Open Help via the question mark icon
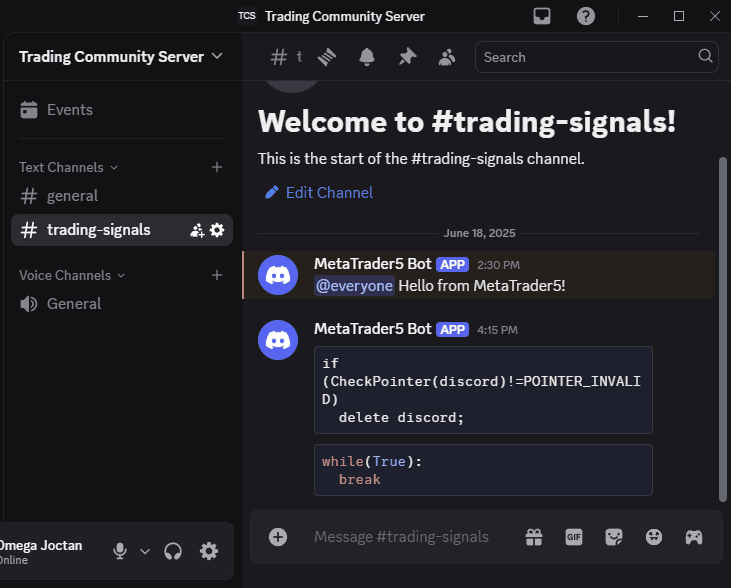 (586, 16)
